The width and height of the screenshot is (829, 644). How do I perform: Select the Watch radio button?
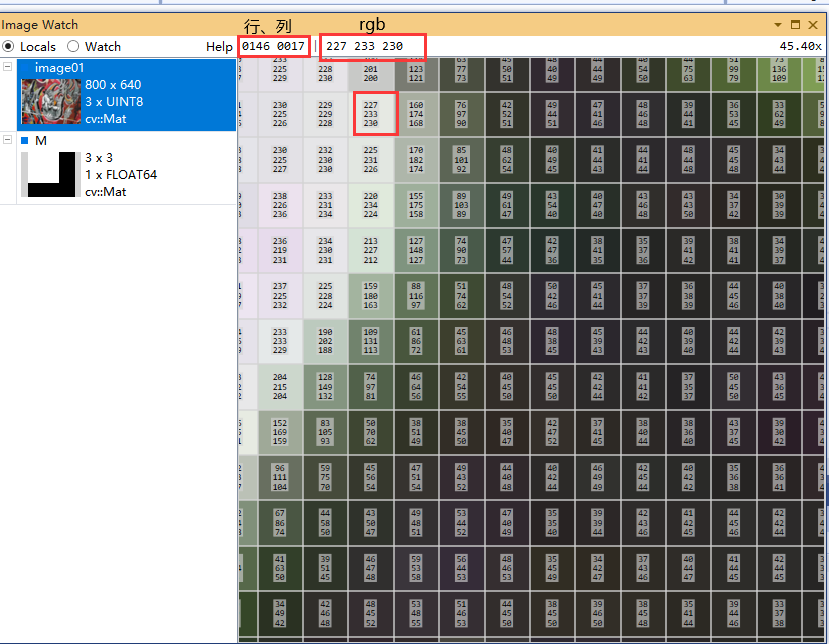click(x=71, y=46)
